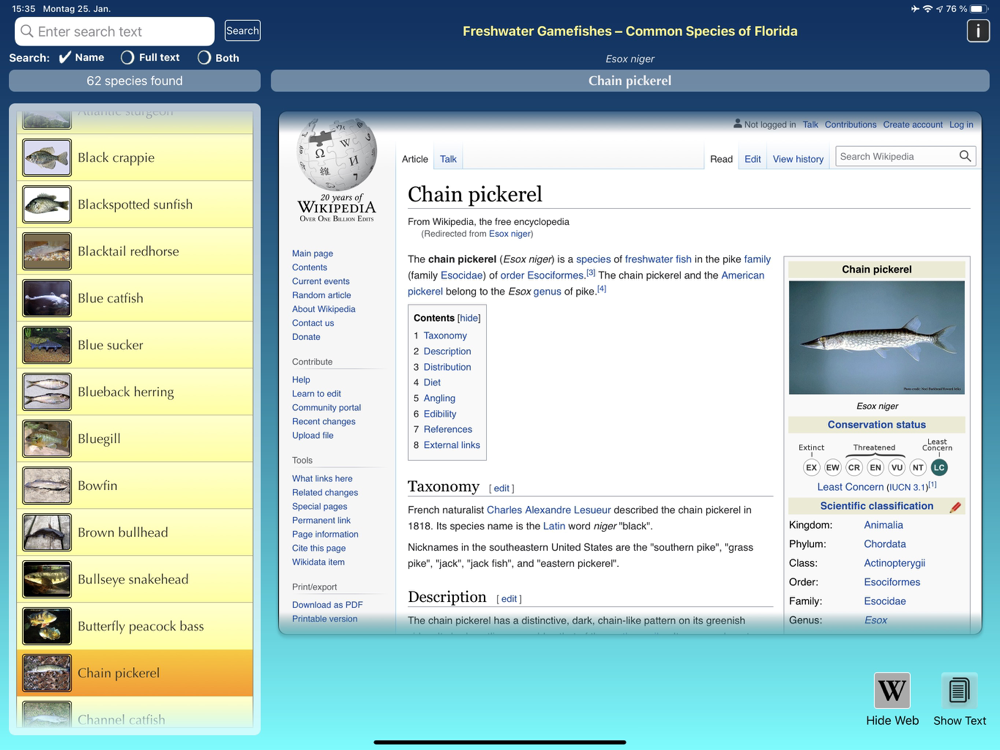Select Bowfin in species list
The height and width of the screenshot is (750, 1000).
pos(135,486)
